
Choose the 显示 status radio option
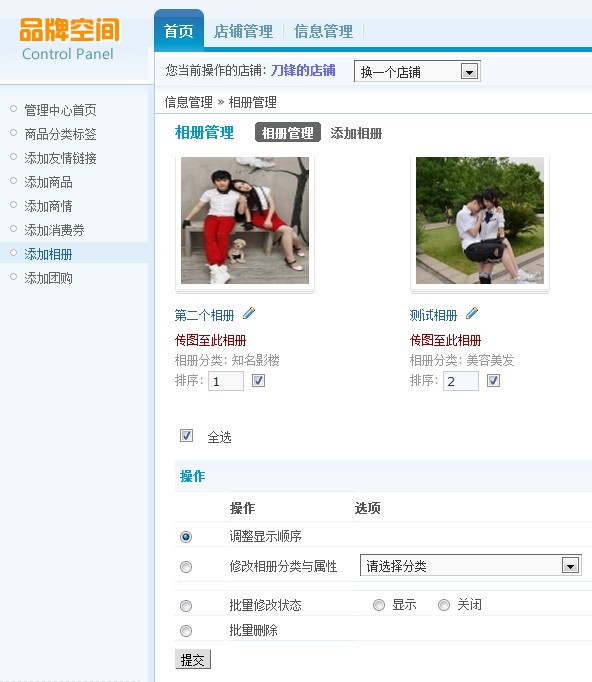click(379, 605)
